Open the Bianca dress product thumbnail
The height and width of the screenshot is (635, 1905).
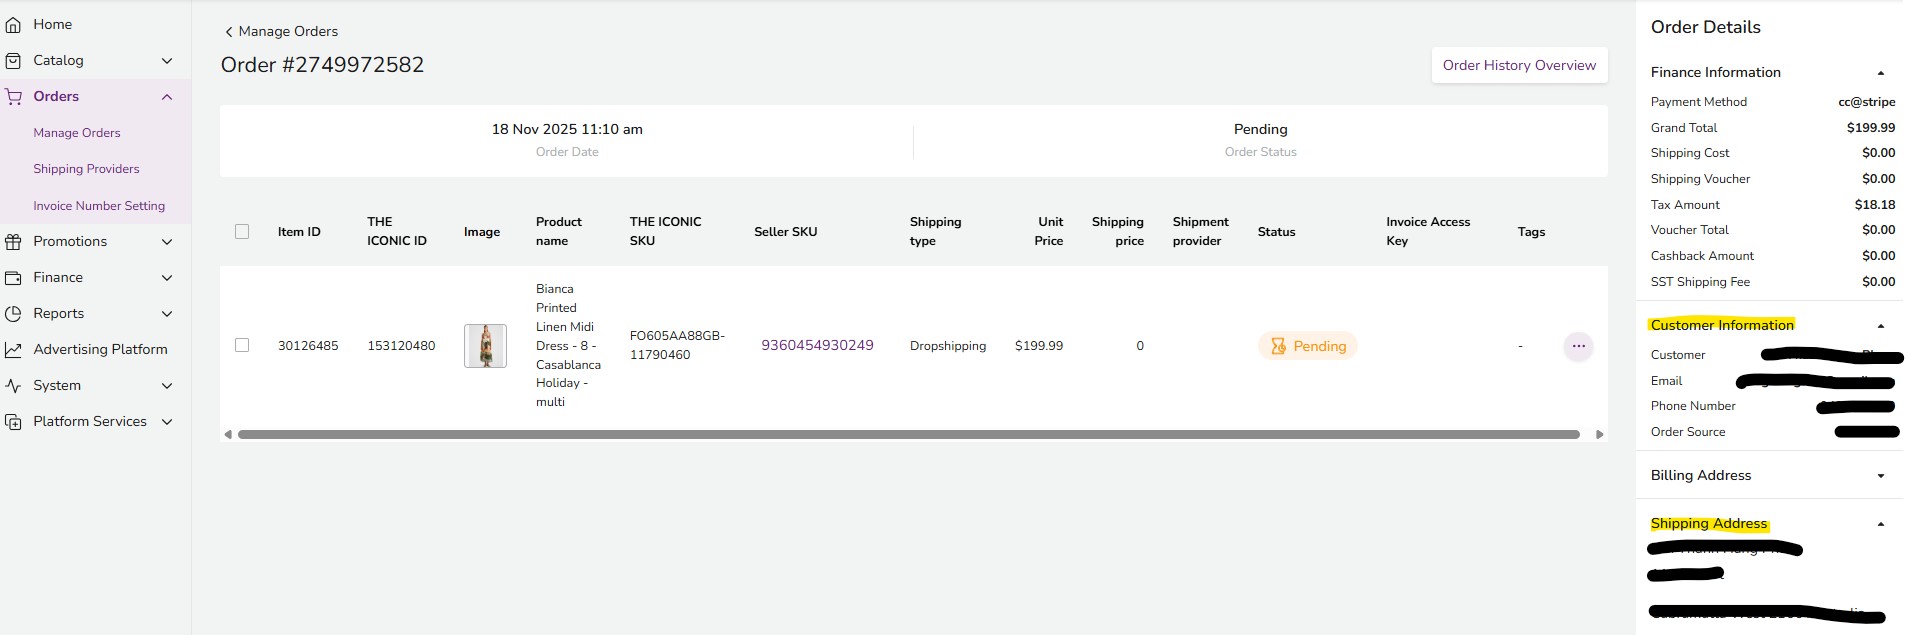(485, 346)
